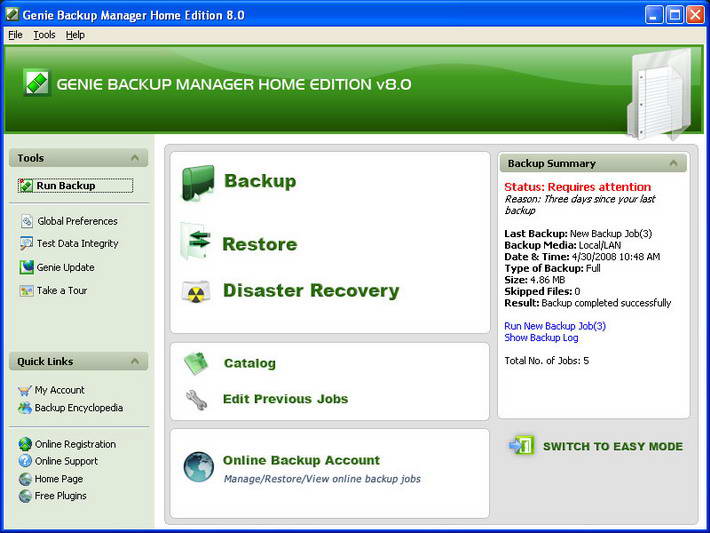Open the Catalog
This screenshot has width=710, height=533.
250,363
